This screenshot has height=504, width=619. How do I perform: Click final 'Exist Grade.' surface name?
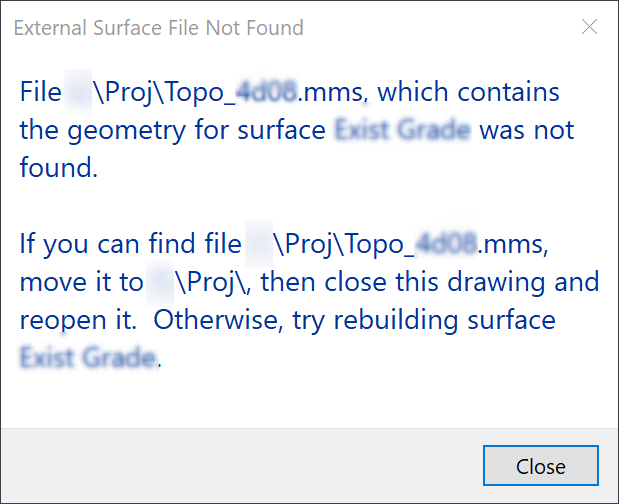click(89, 357)
